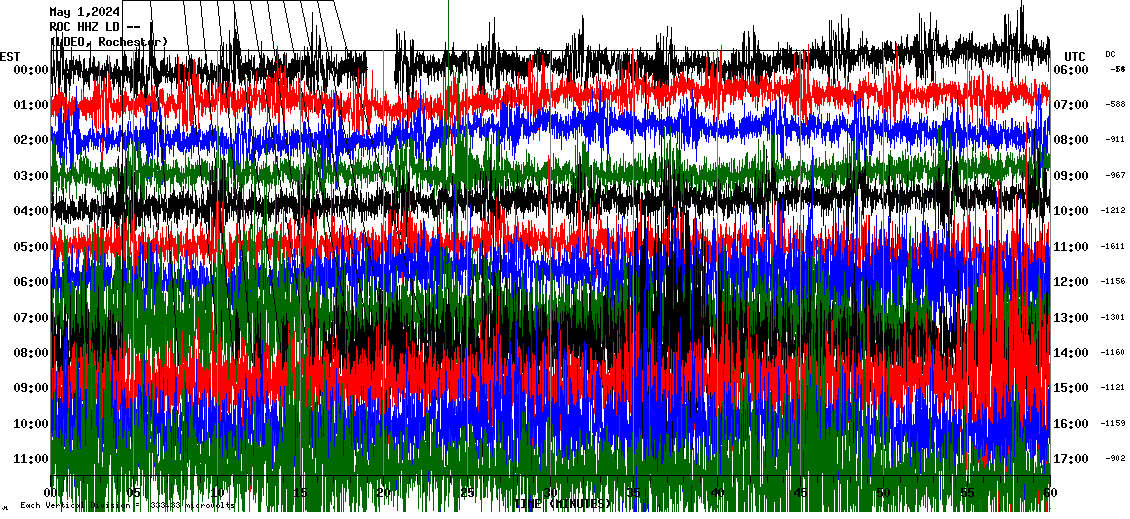
Task: Click the DC offset column header
Action: coord(1110,54)
